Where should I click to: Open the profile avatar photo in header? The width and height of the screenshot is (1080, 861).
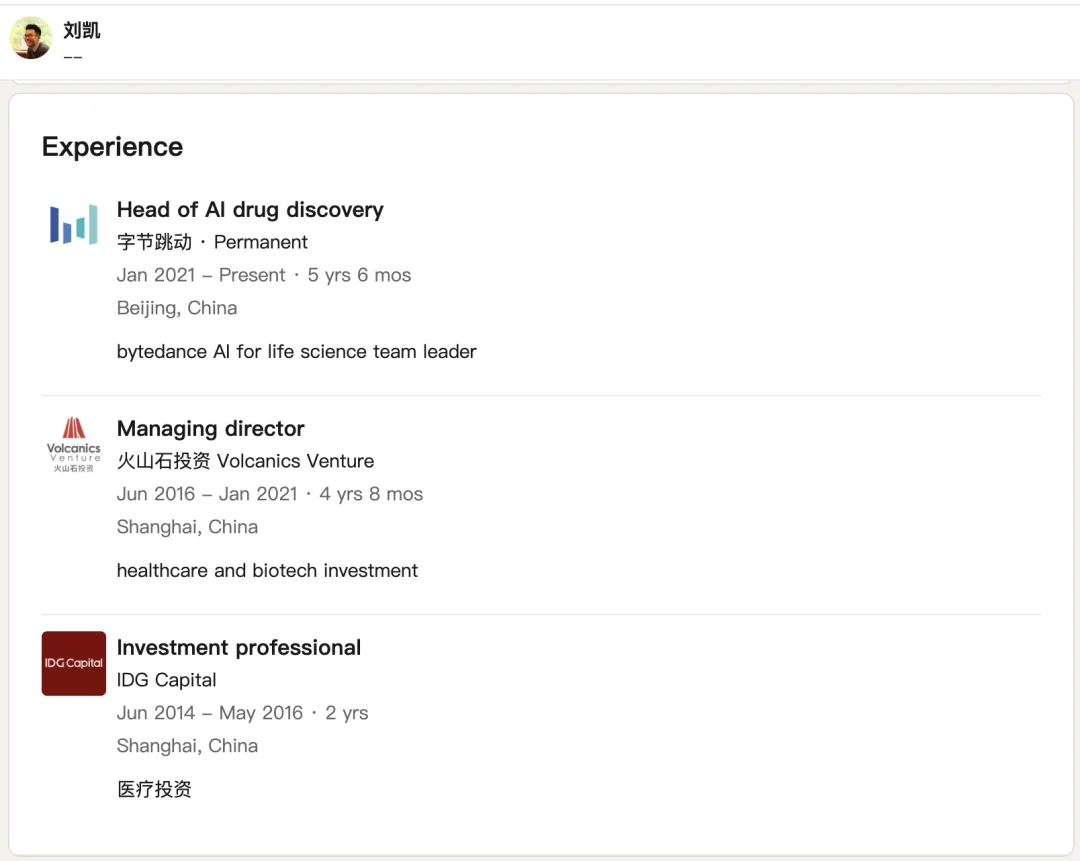(31, 38)
